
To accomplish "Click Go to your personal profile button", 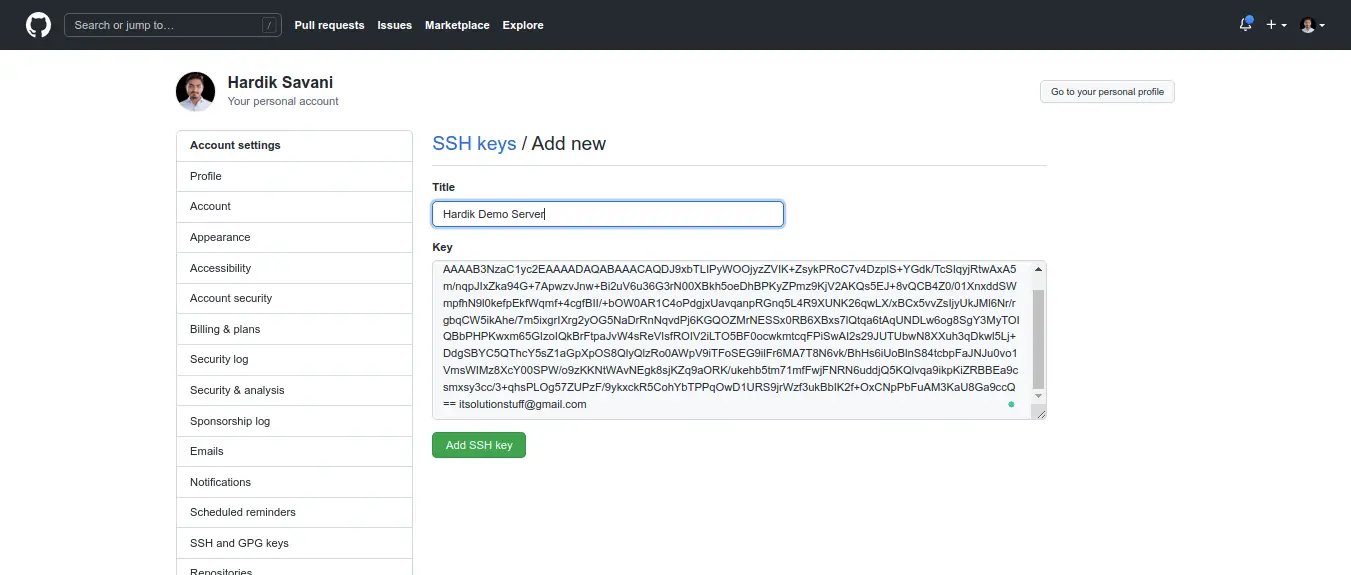I will point(1107,92).
